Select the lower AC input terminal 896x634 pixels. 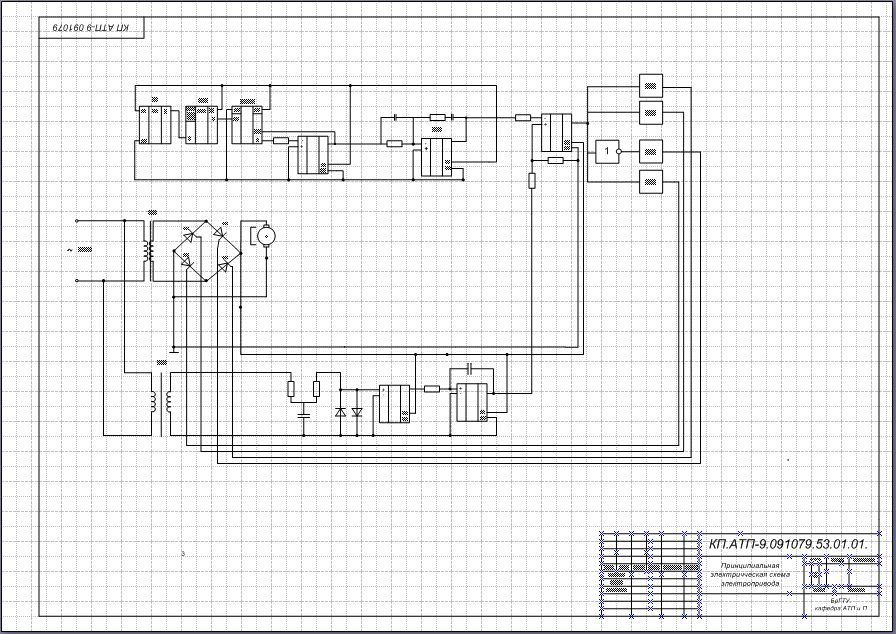tap(77, 280)
